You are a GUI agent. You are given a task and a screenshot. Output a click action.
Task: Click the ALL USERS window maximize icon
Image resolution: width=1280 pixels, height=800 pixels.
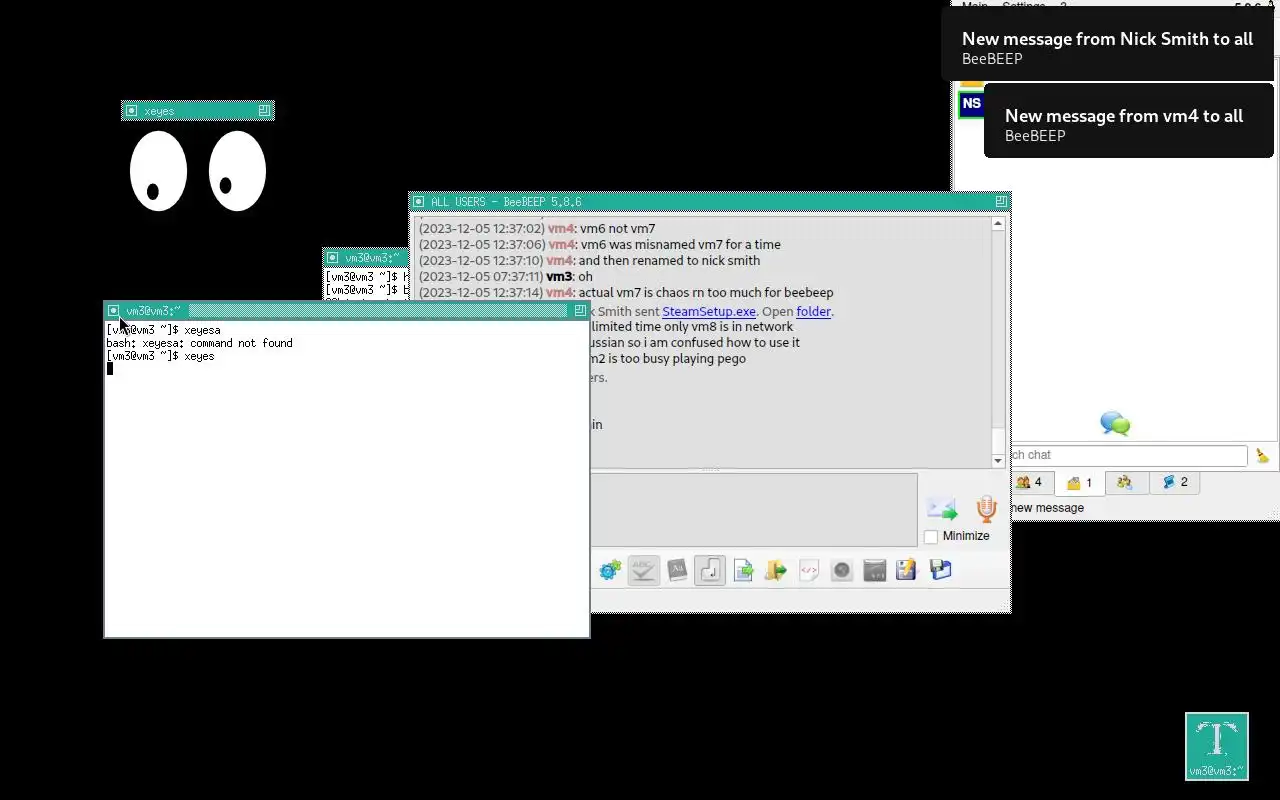point(1001,202)
